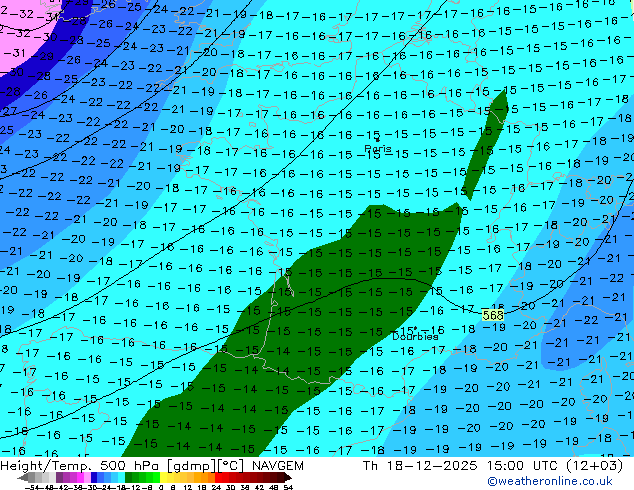Click the 54 legend value
634x490 pixels.
(x=288, y=487)
